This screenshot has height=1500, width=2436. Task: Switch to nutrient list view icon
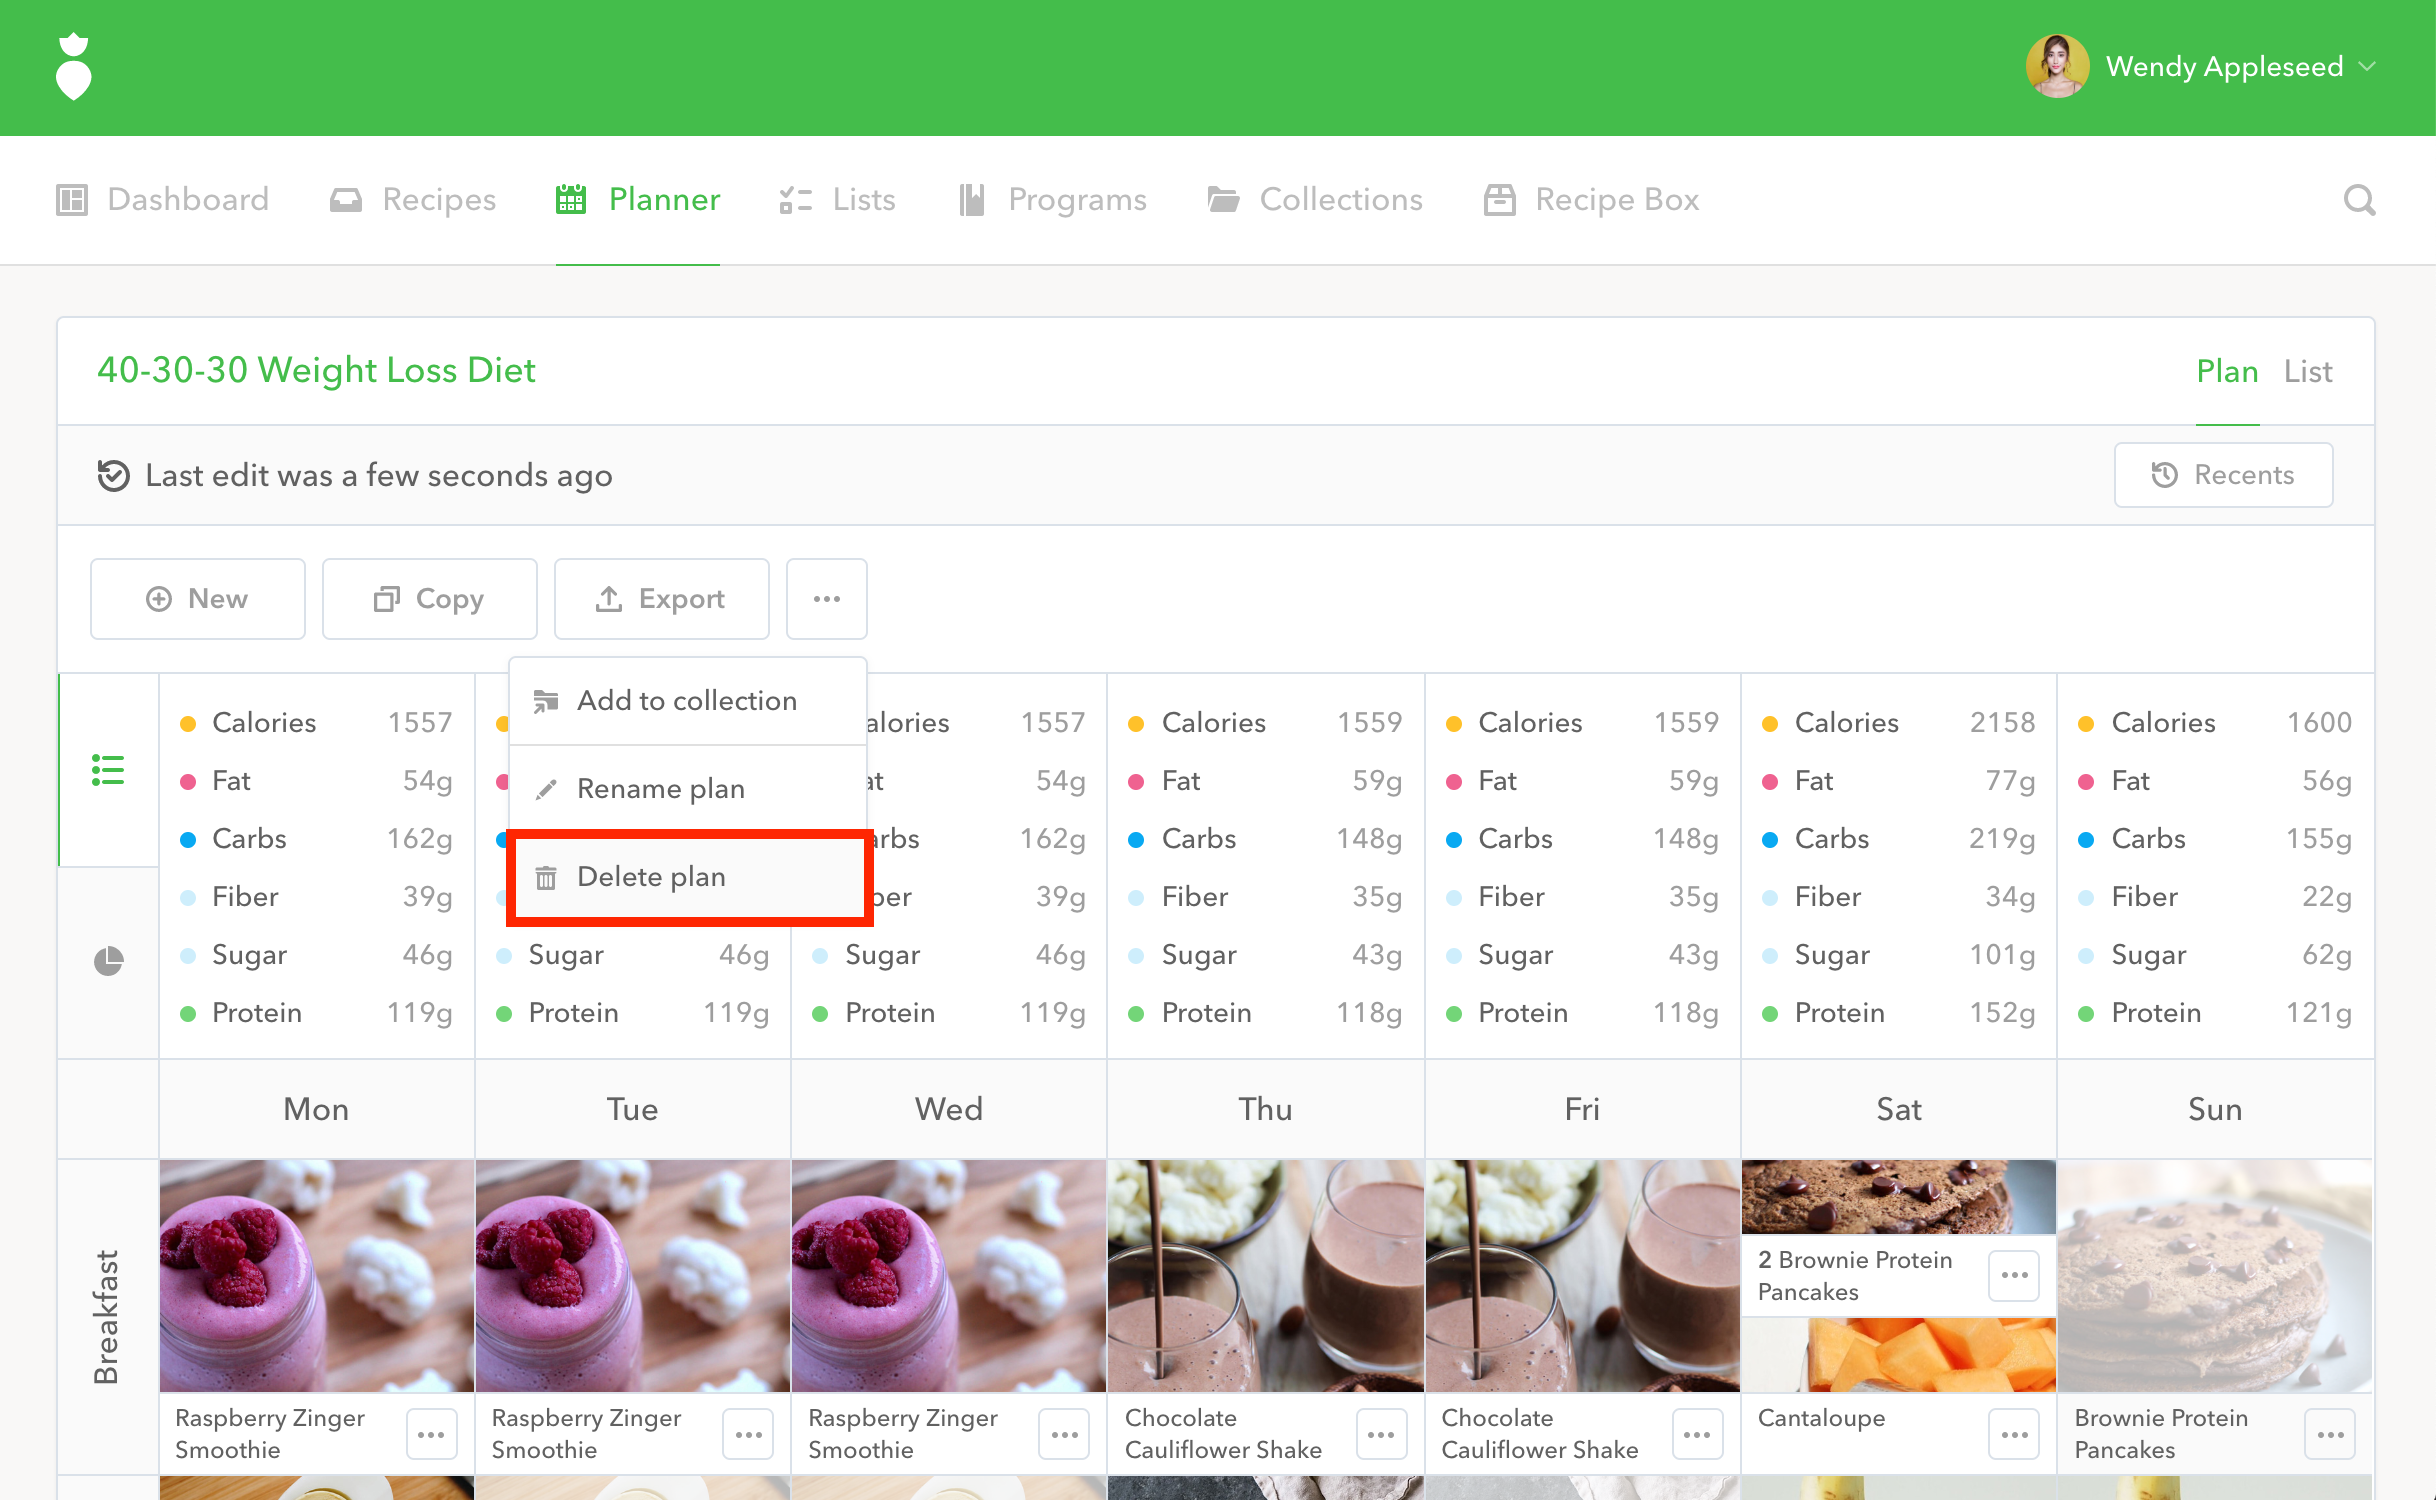tap(108, 770)
